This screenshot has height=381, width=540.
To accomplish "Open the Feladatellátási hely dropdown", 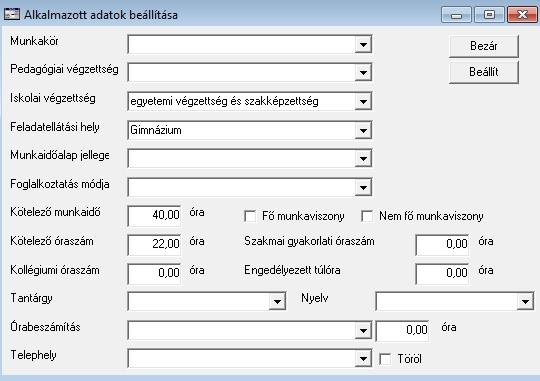I will coord(363,131).
